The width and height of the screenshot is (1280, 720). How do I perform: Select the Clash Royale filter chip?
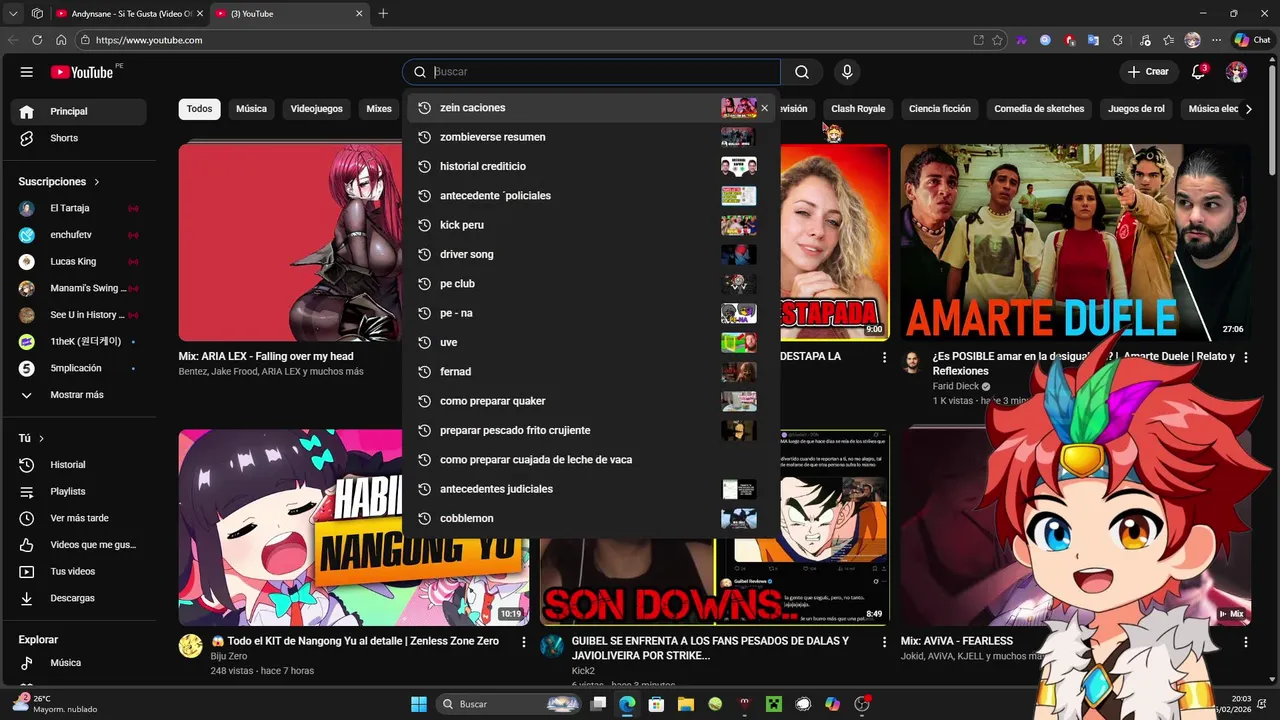858,109
